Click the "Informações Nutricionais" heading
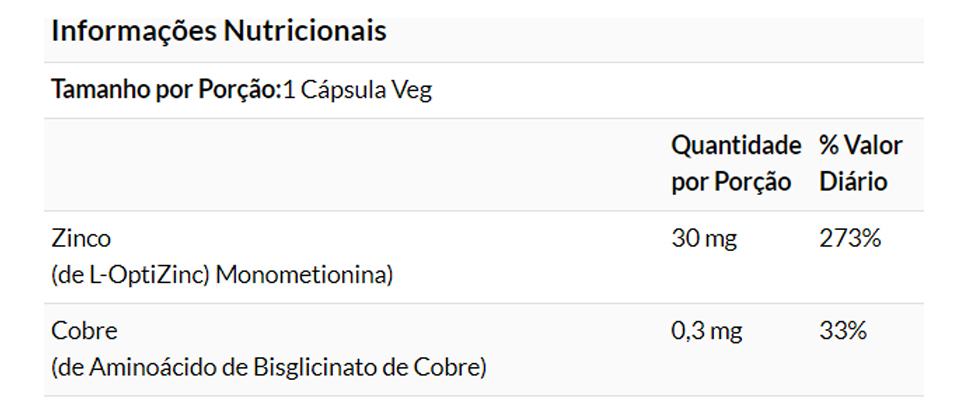The width and height of the screenshot is (968, 415). coord(218,31)
